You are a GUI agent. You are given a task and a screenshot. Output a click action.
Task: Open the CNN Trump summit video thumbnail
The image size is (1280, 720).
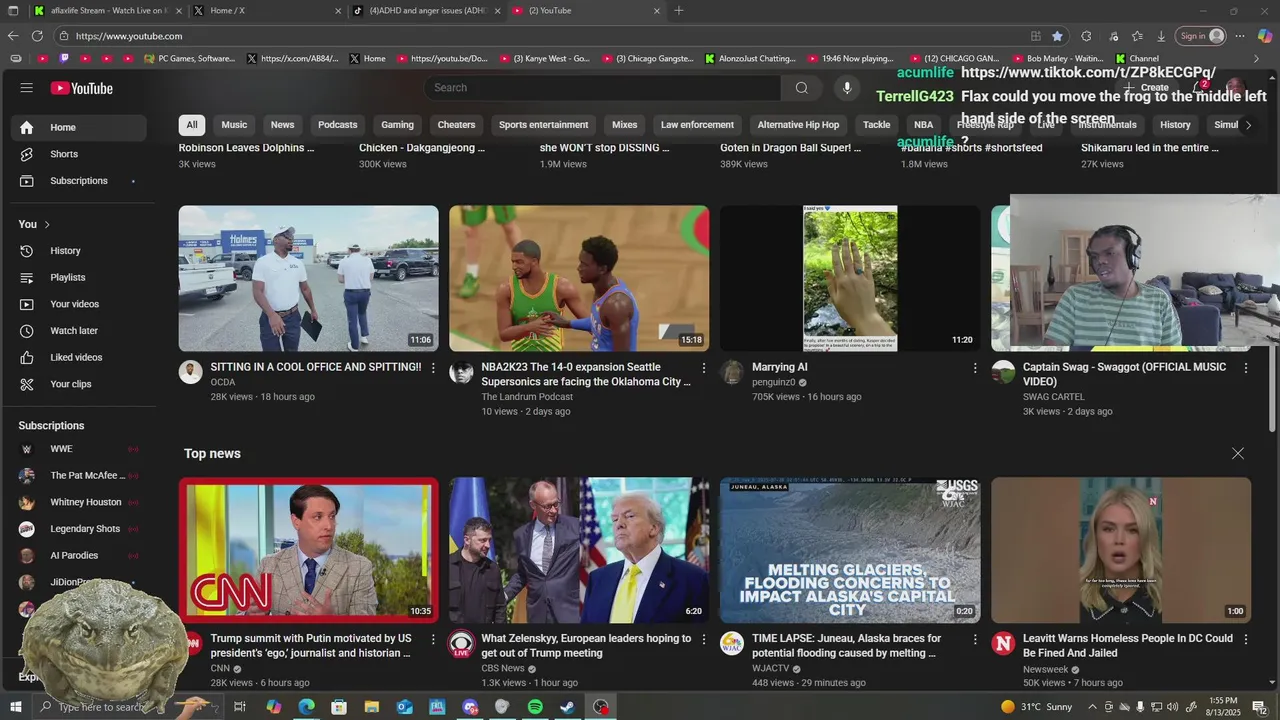pos(309,550)
